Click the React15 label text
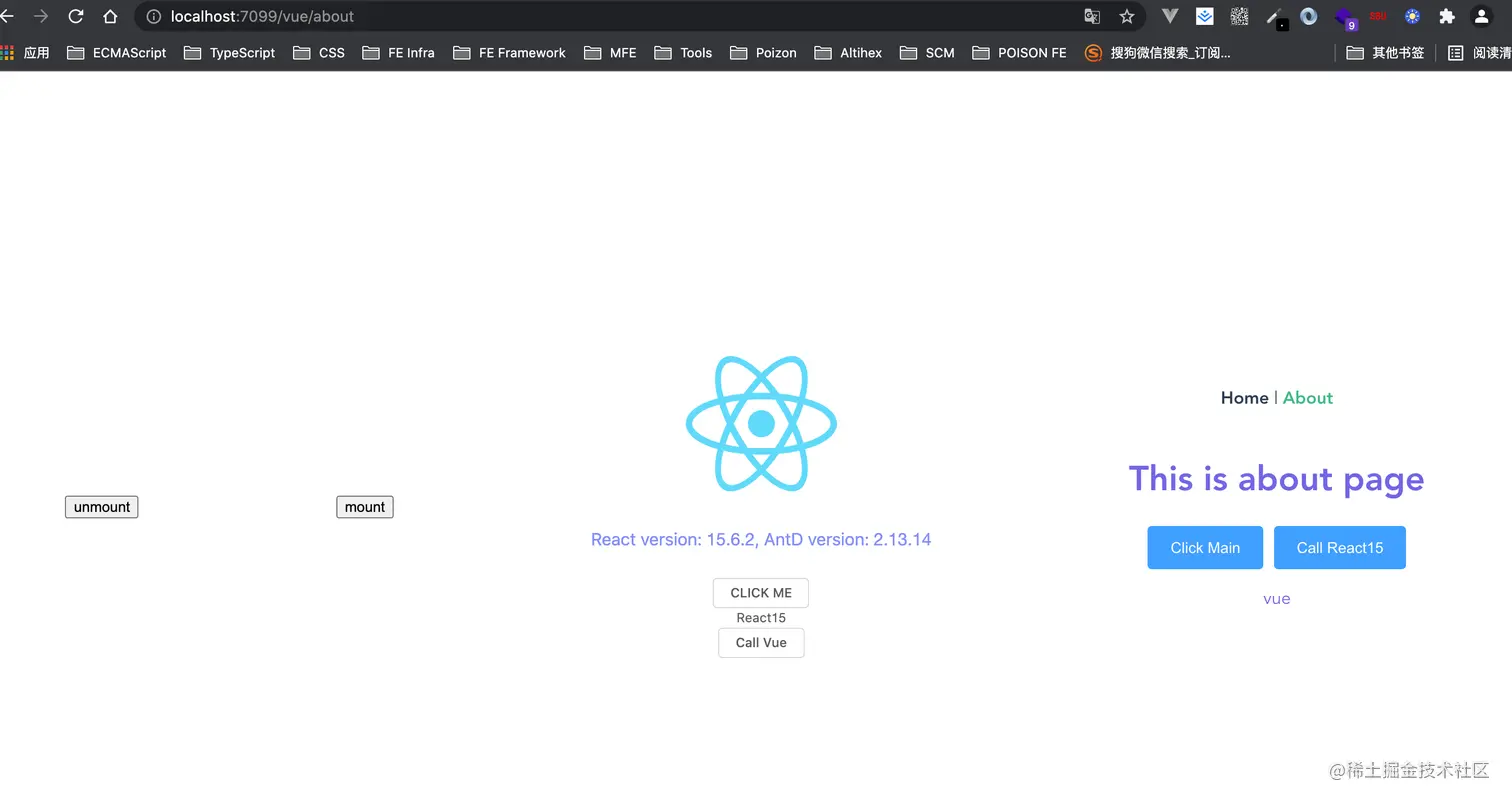 coord(761,618)
